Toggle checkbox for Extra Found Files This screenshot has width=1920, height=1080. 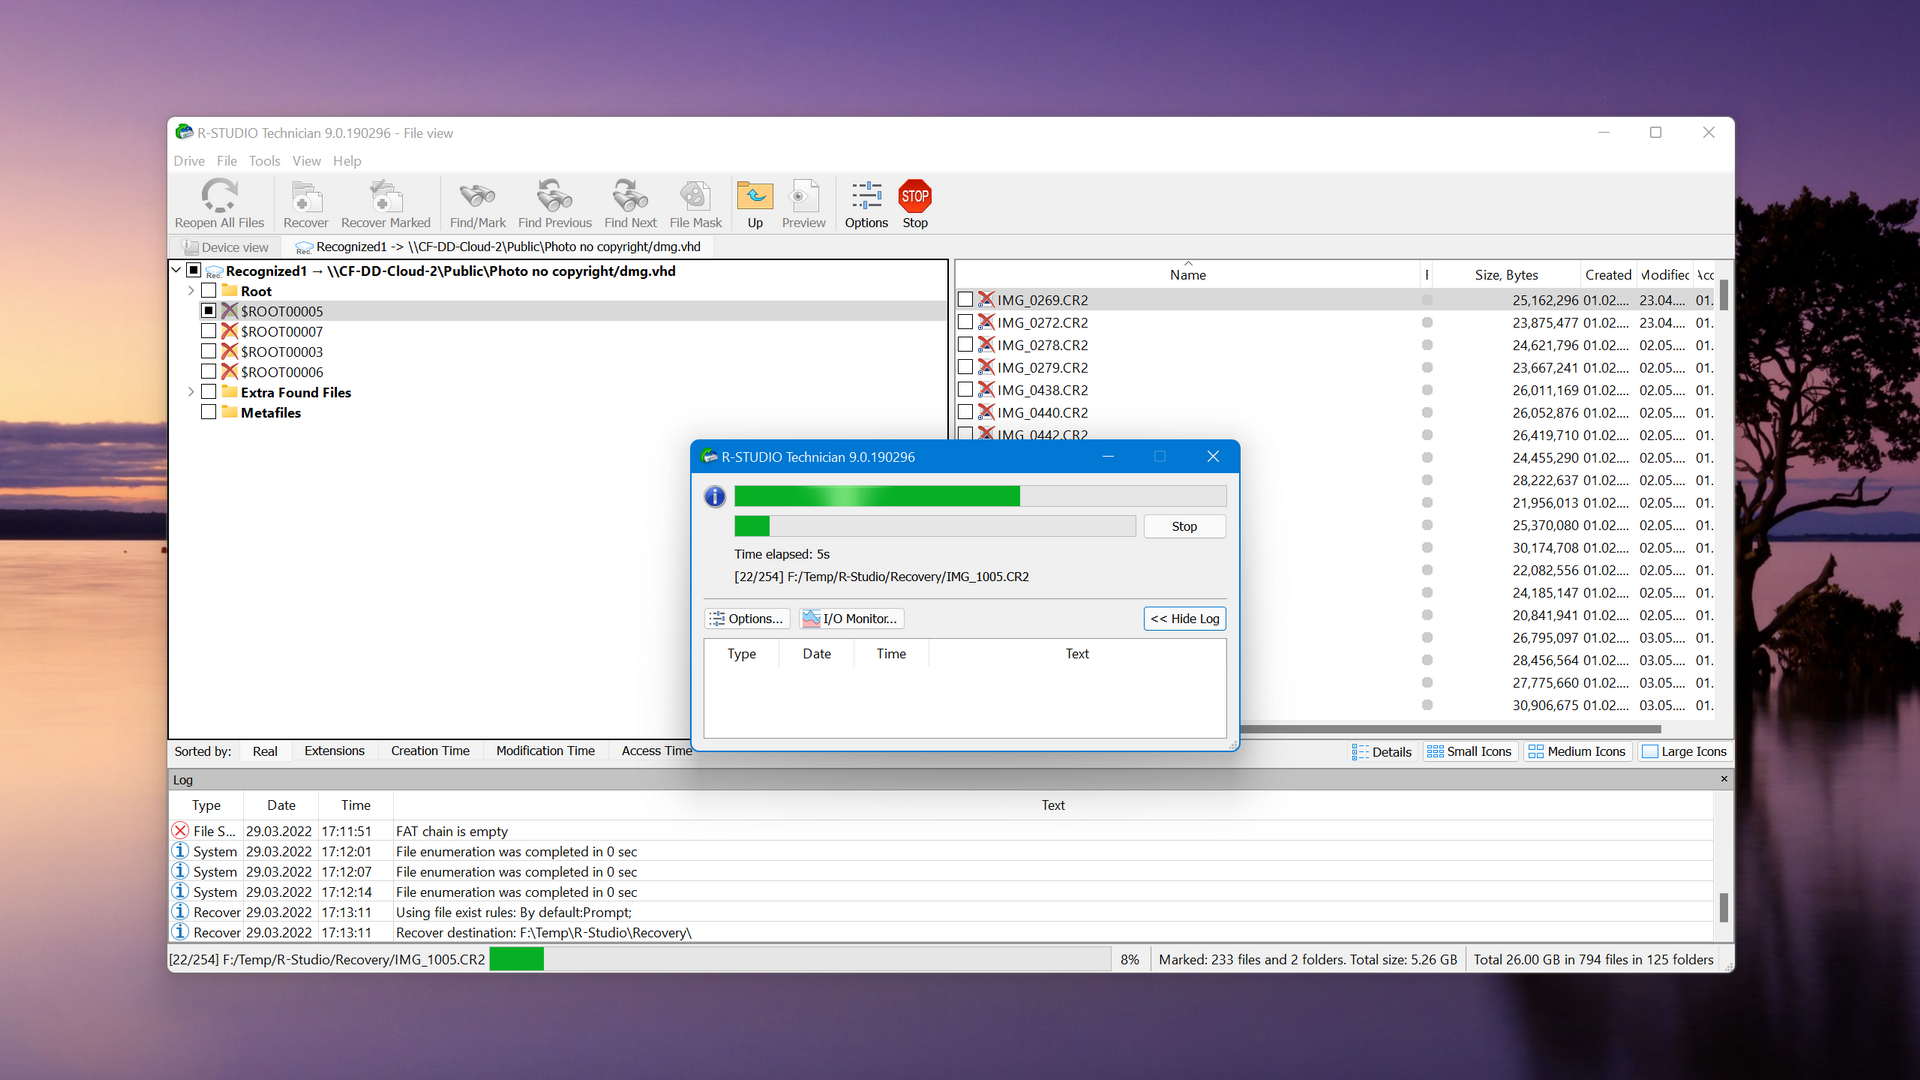[x=208, y=392]
